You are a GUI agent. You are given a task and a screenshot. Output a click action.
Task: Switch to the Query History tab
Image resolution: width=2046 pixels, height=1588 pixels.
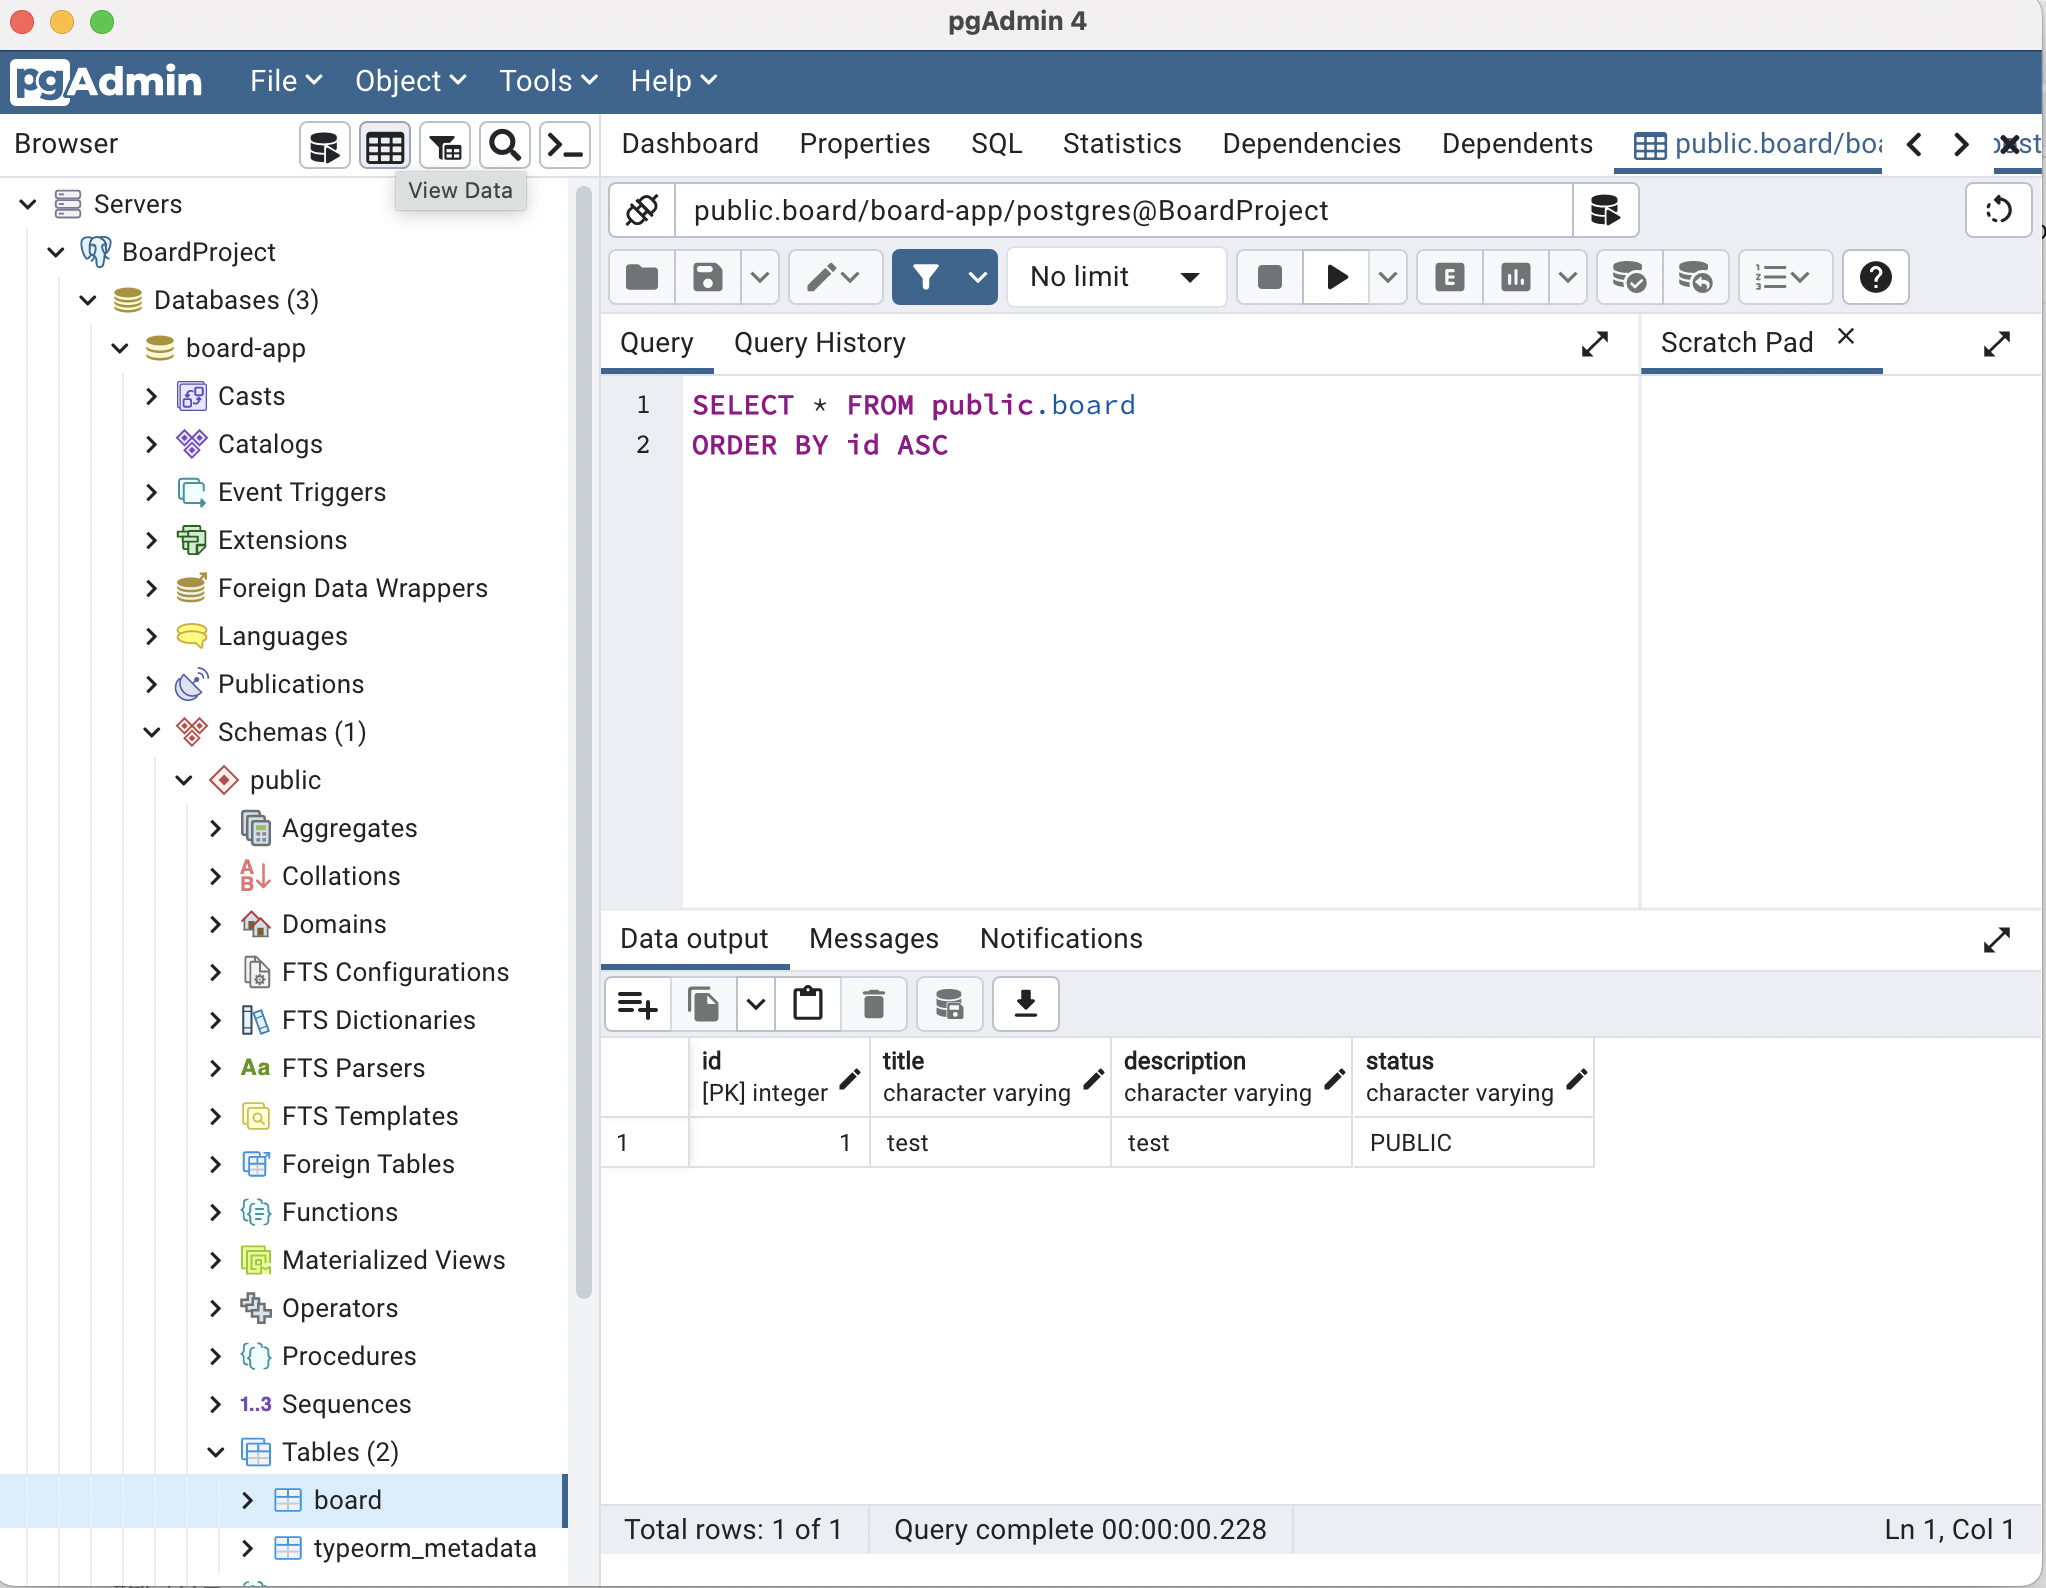click(x=819, y=343)
